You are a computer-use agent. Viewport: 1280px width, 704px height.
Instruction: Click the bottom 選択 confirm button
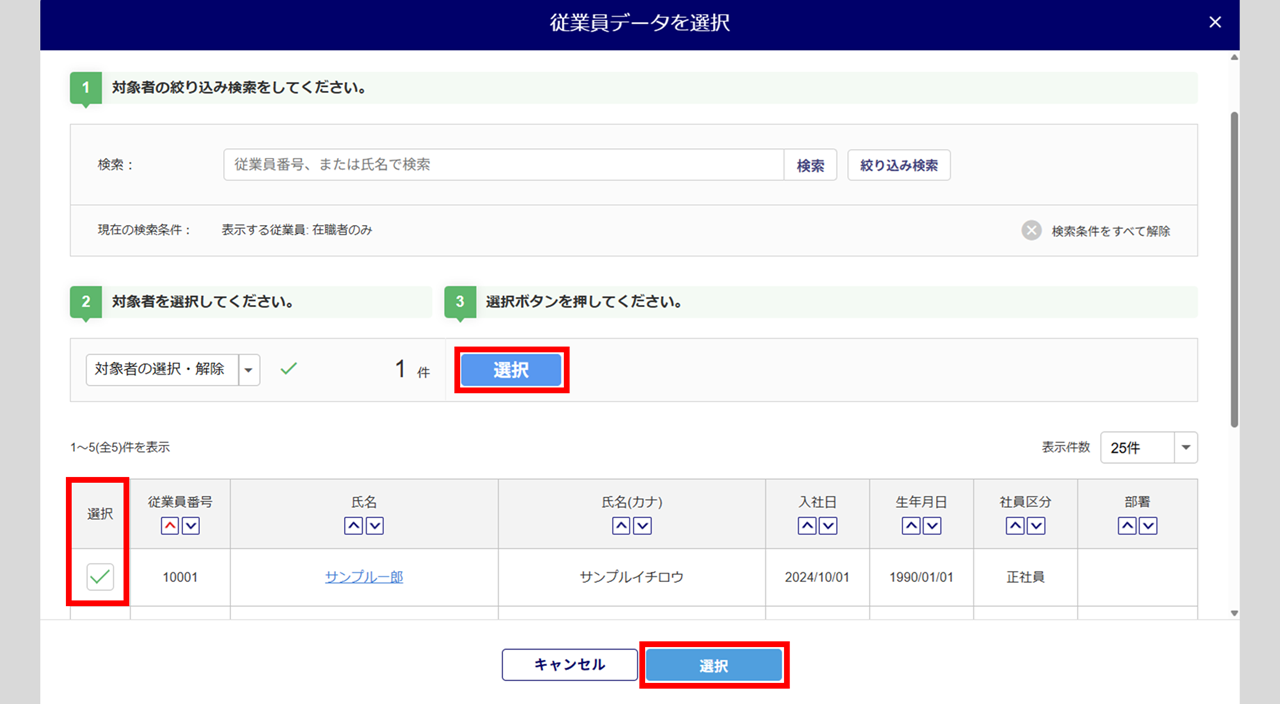[713, 666]
